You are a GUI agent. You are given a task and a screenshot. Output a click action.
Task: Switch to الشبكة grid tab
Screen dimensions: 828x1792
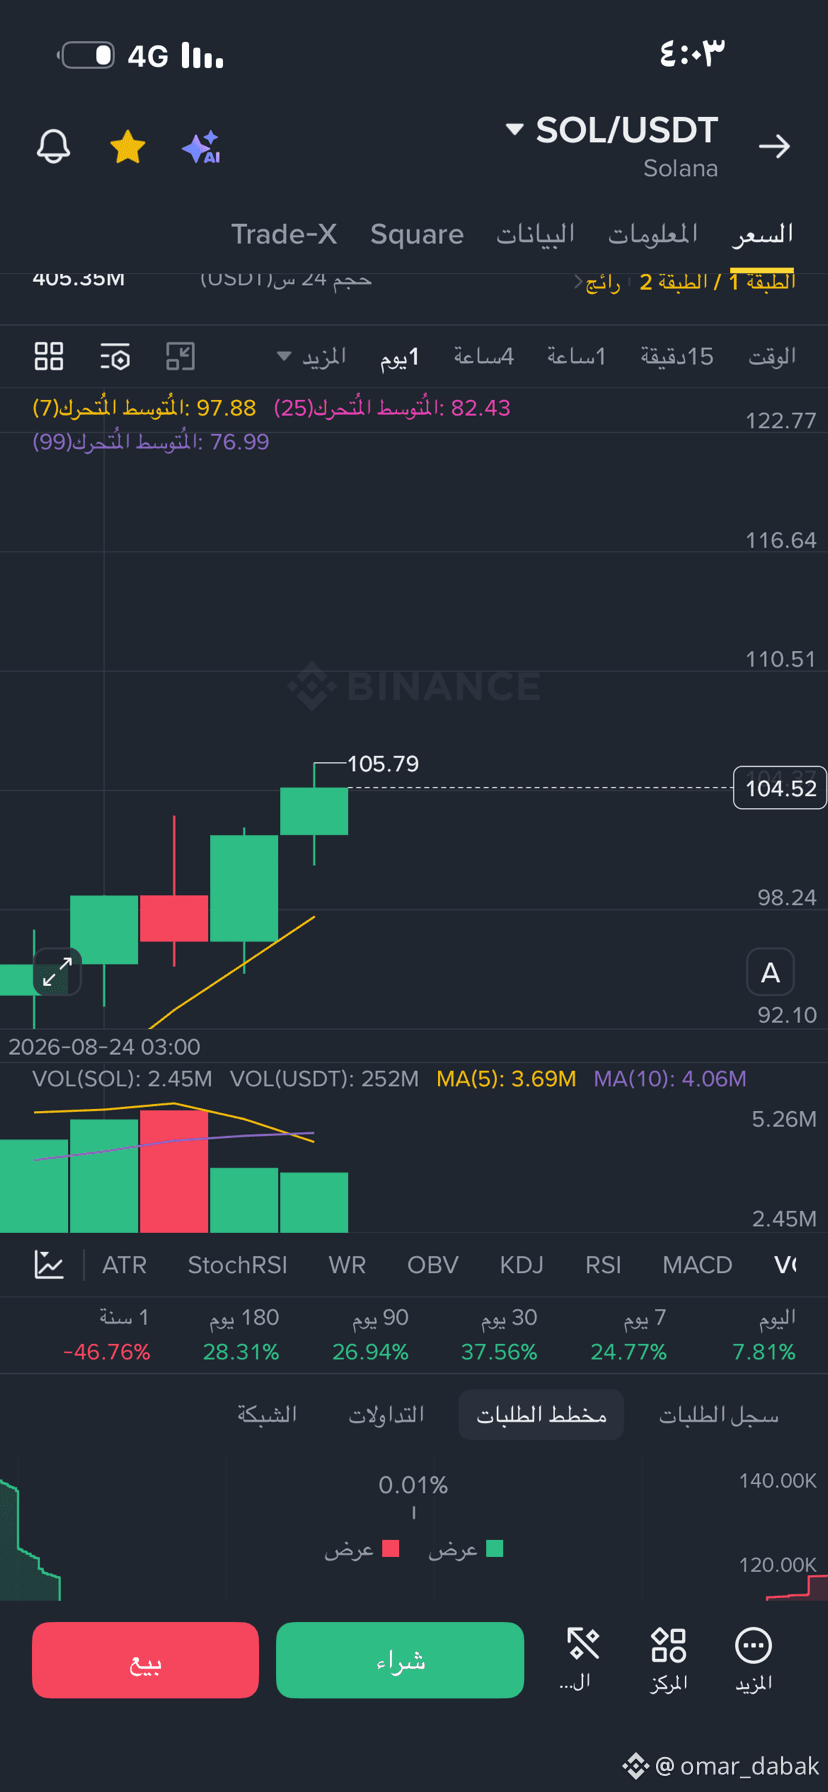(267, 1415)
